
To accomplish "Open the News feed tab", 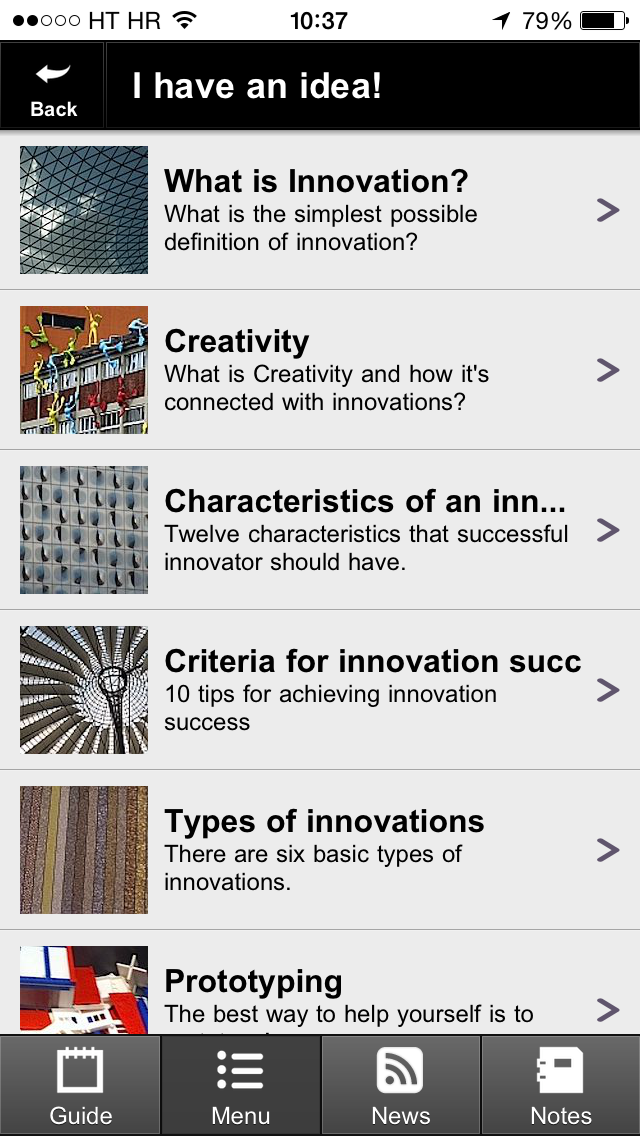I will tap(400, 1085).
